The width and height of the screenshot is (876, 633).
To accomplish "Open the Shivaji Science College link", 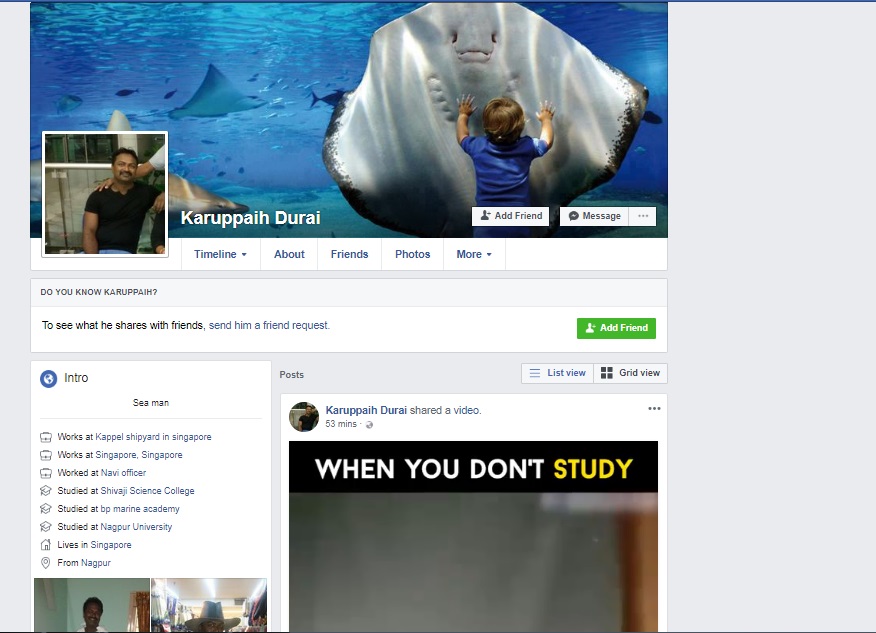I will click(147, 491).
